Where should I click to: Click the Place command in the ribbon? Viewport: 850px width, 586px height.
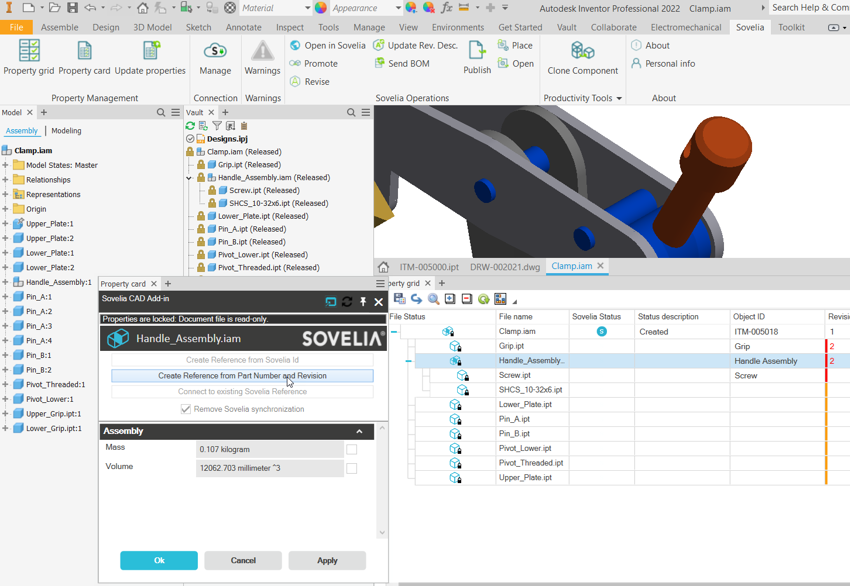point(515,46)
